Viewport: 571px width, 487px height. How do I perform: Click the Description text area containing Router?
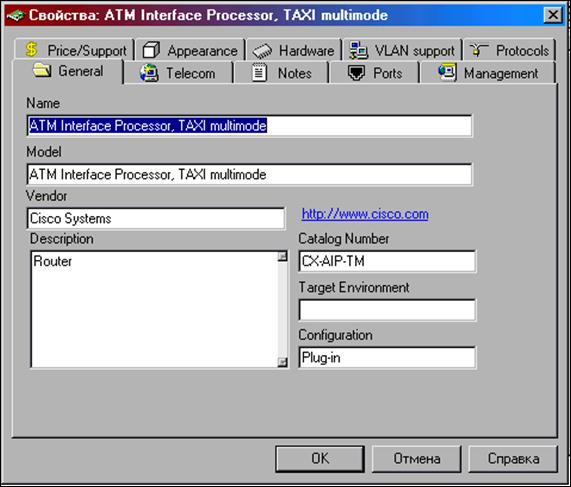click(x=154, y=309)
